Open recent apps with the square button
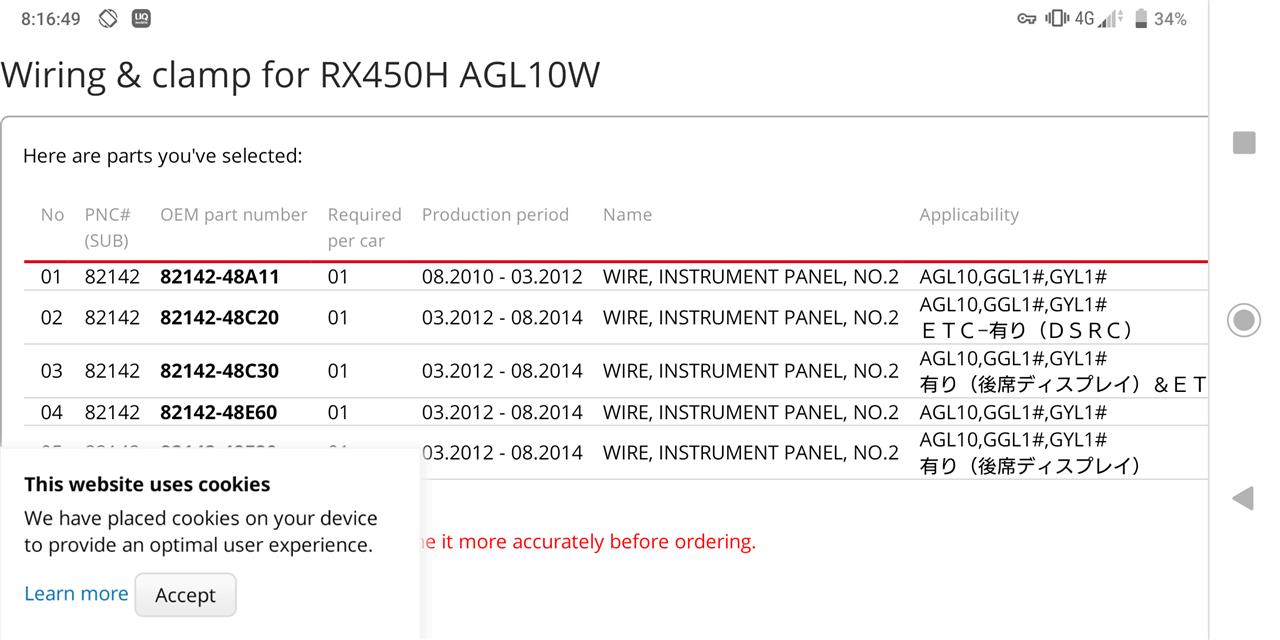 pyautogui.click(x=1244, y=142)
